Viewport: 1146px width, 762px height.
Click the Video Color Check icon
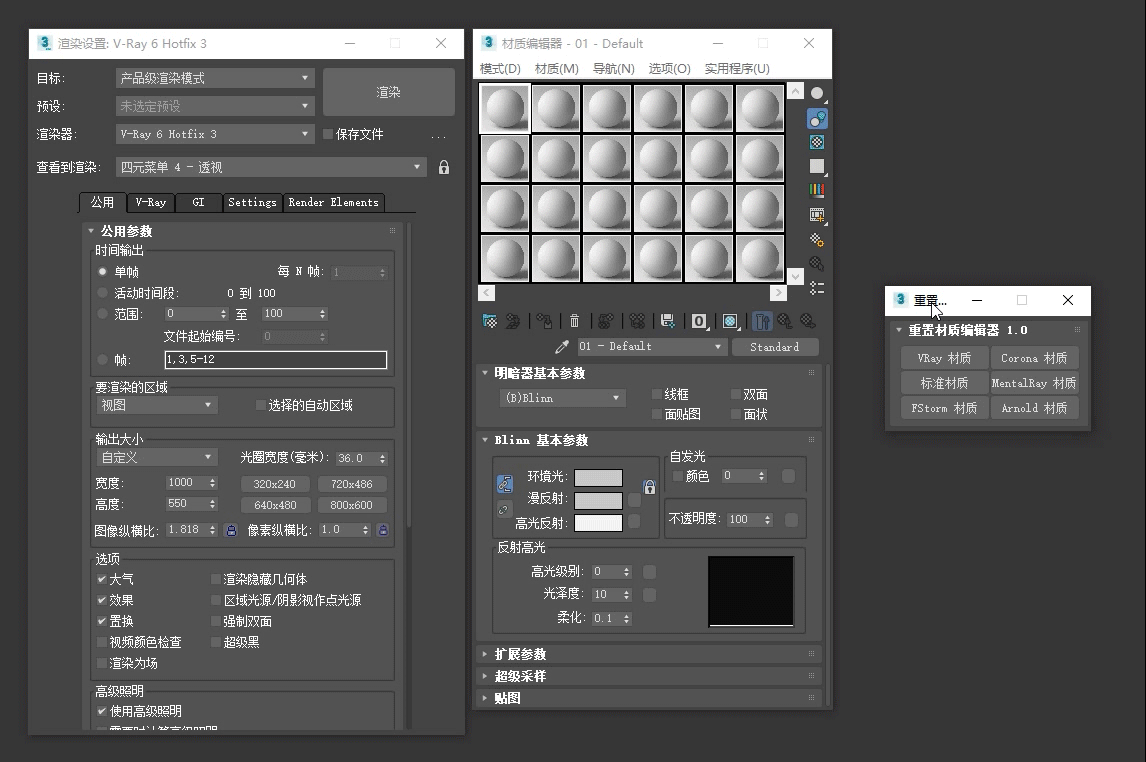(x=817, y=190)
